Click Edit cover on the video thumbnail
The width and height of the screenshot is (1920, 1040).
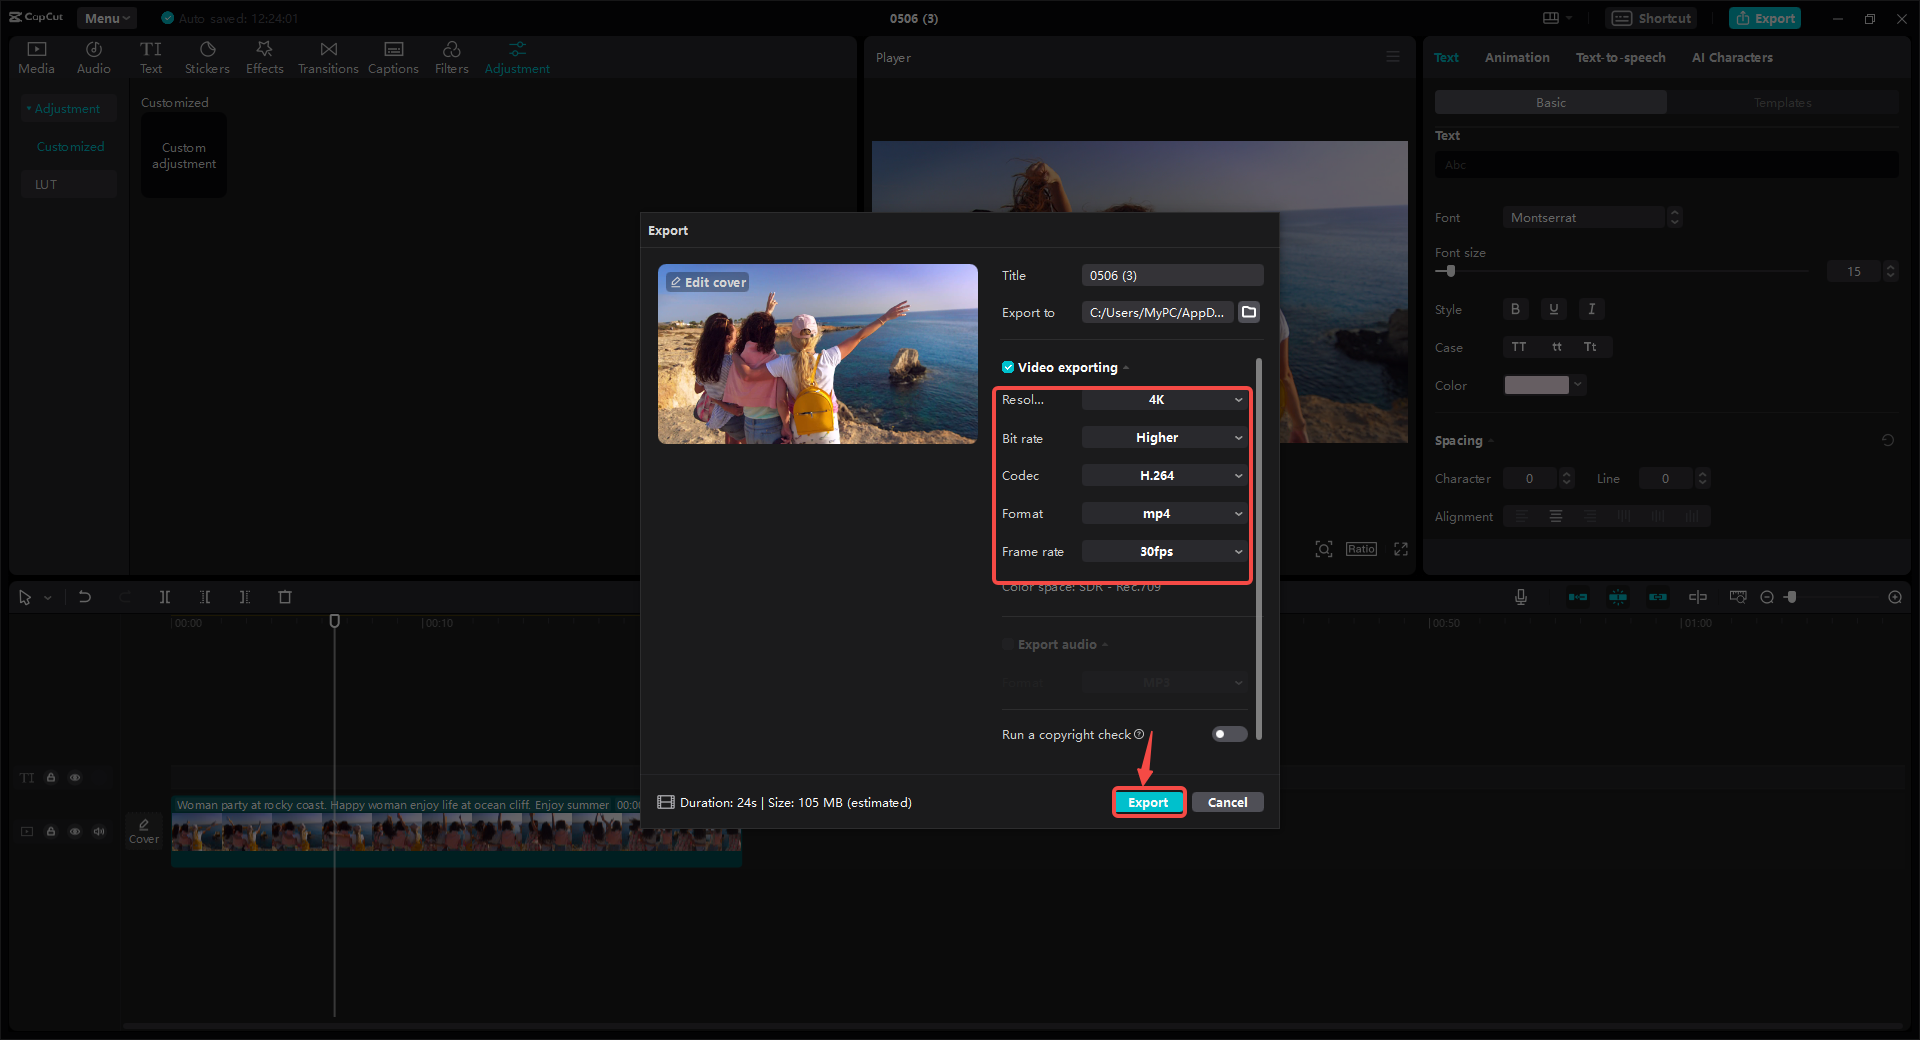pos(707,282)
